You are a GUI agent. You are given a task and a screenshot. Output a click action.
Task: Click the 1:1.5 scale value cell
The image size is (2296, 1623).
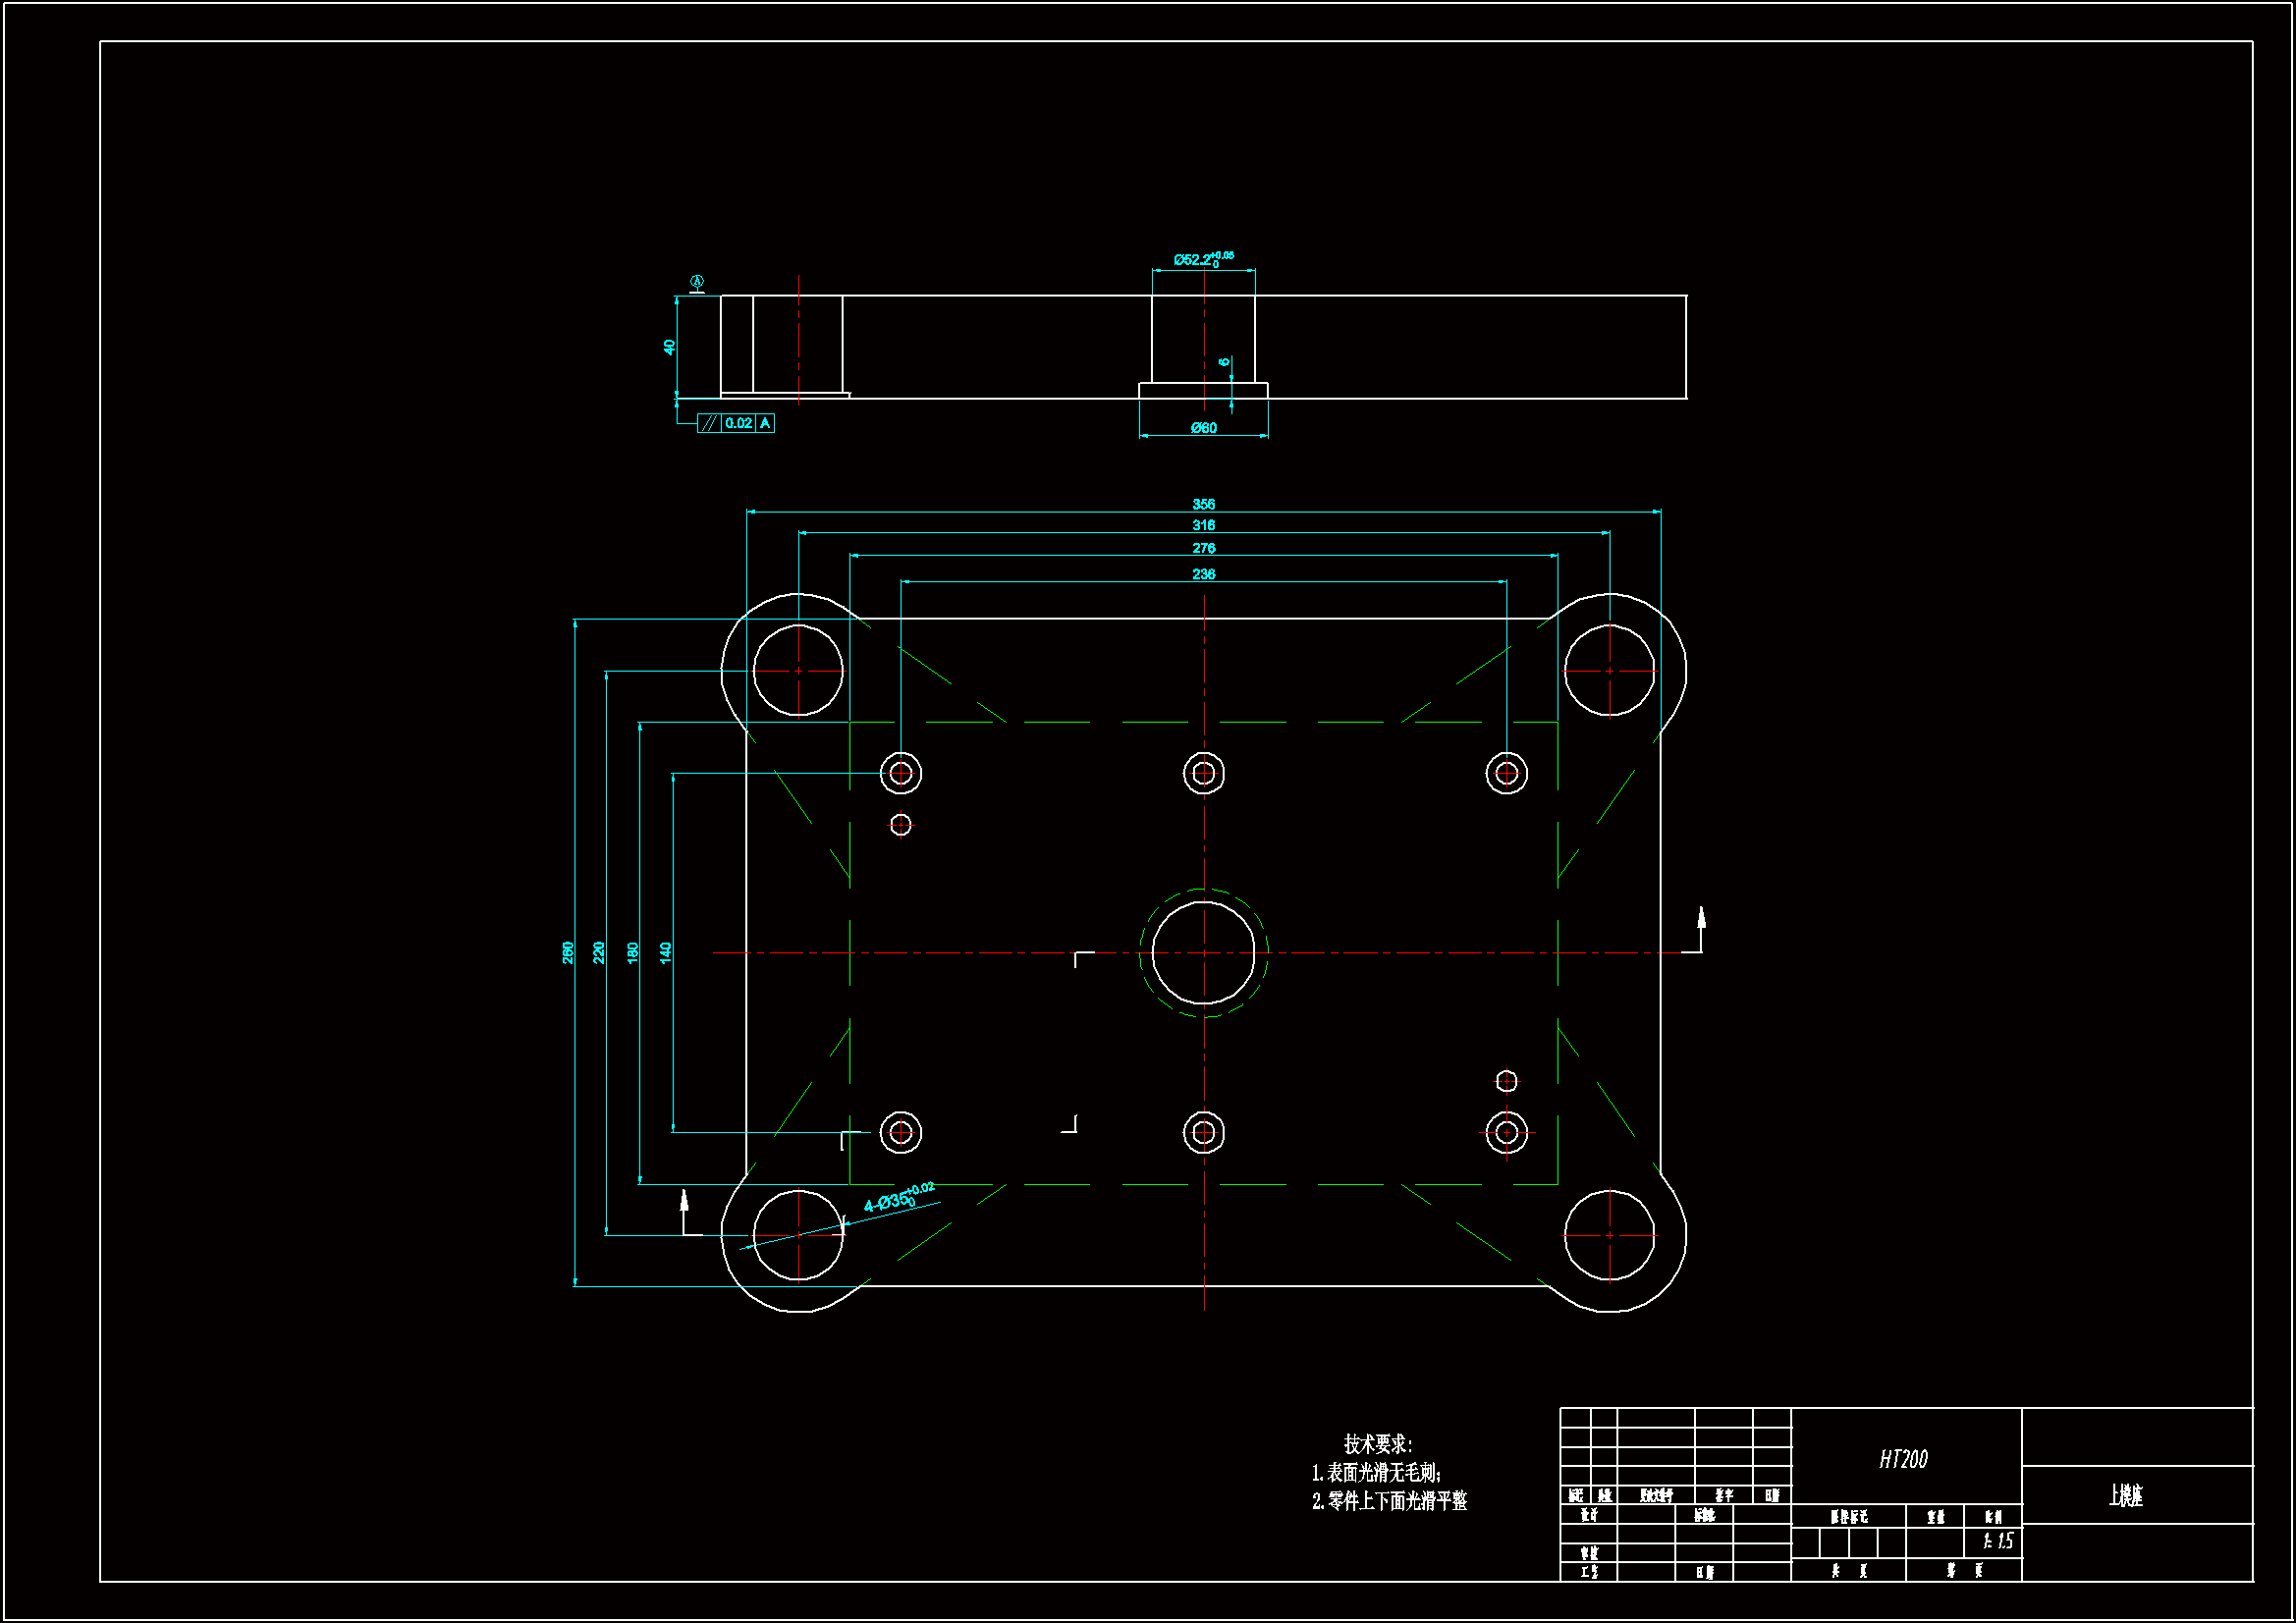click(x=1998, y=1542)
